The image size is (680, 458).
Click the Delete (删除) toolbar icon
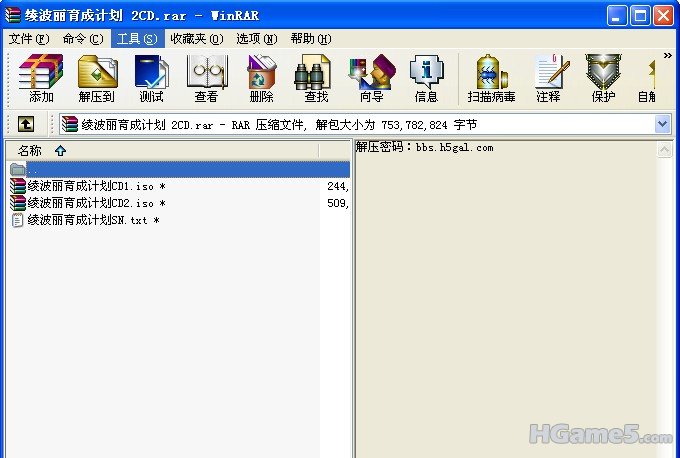tap(261, 79)
